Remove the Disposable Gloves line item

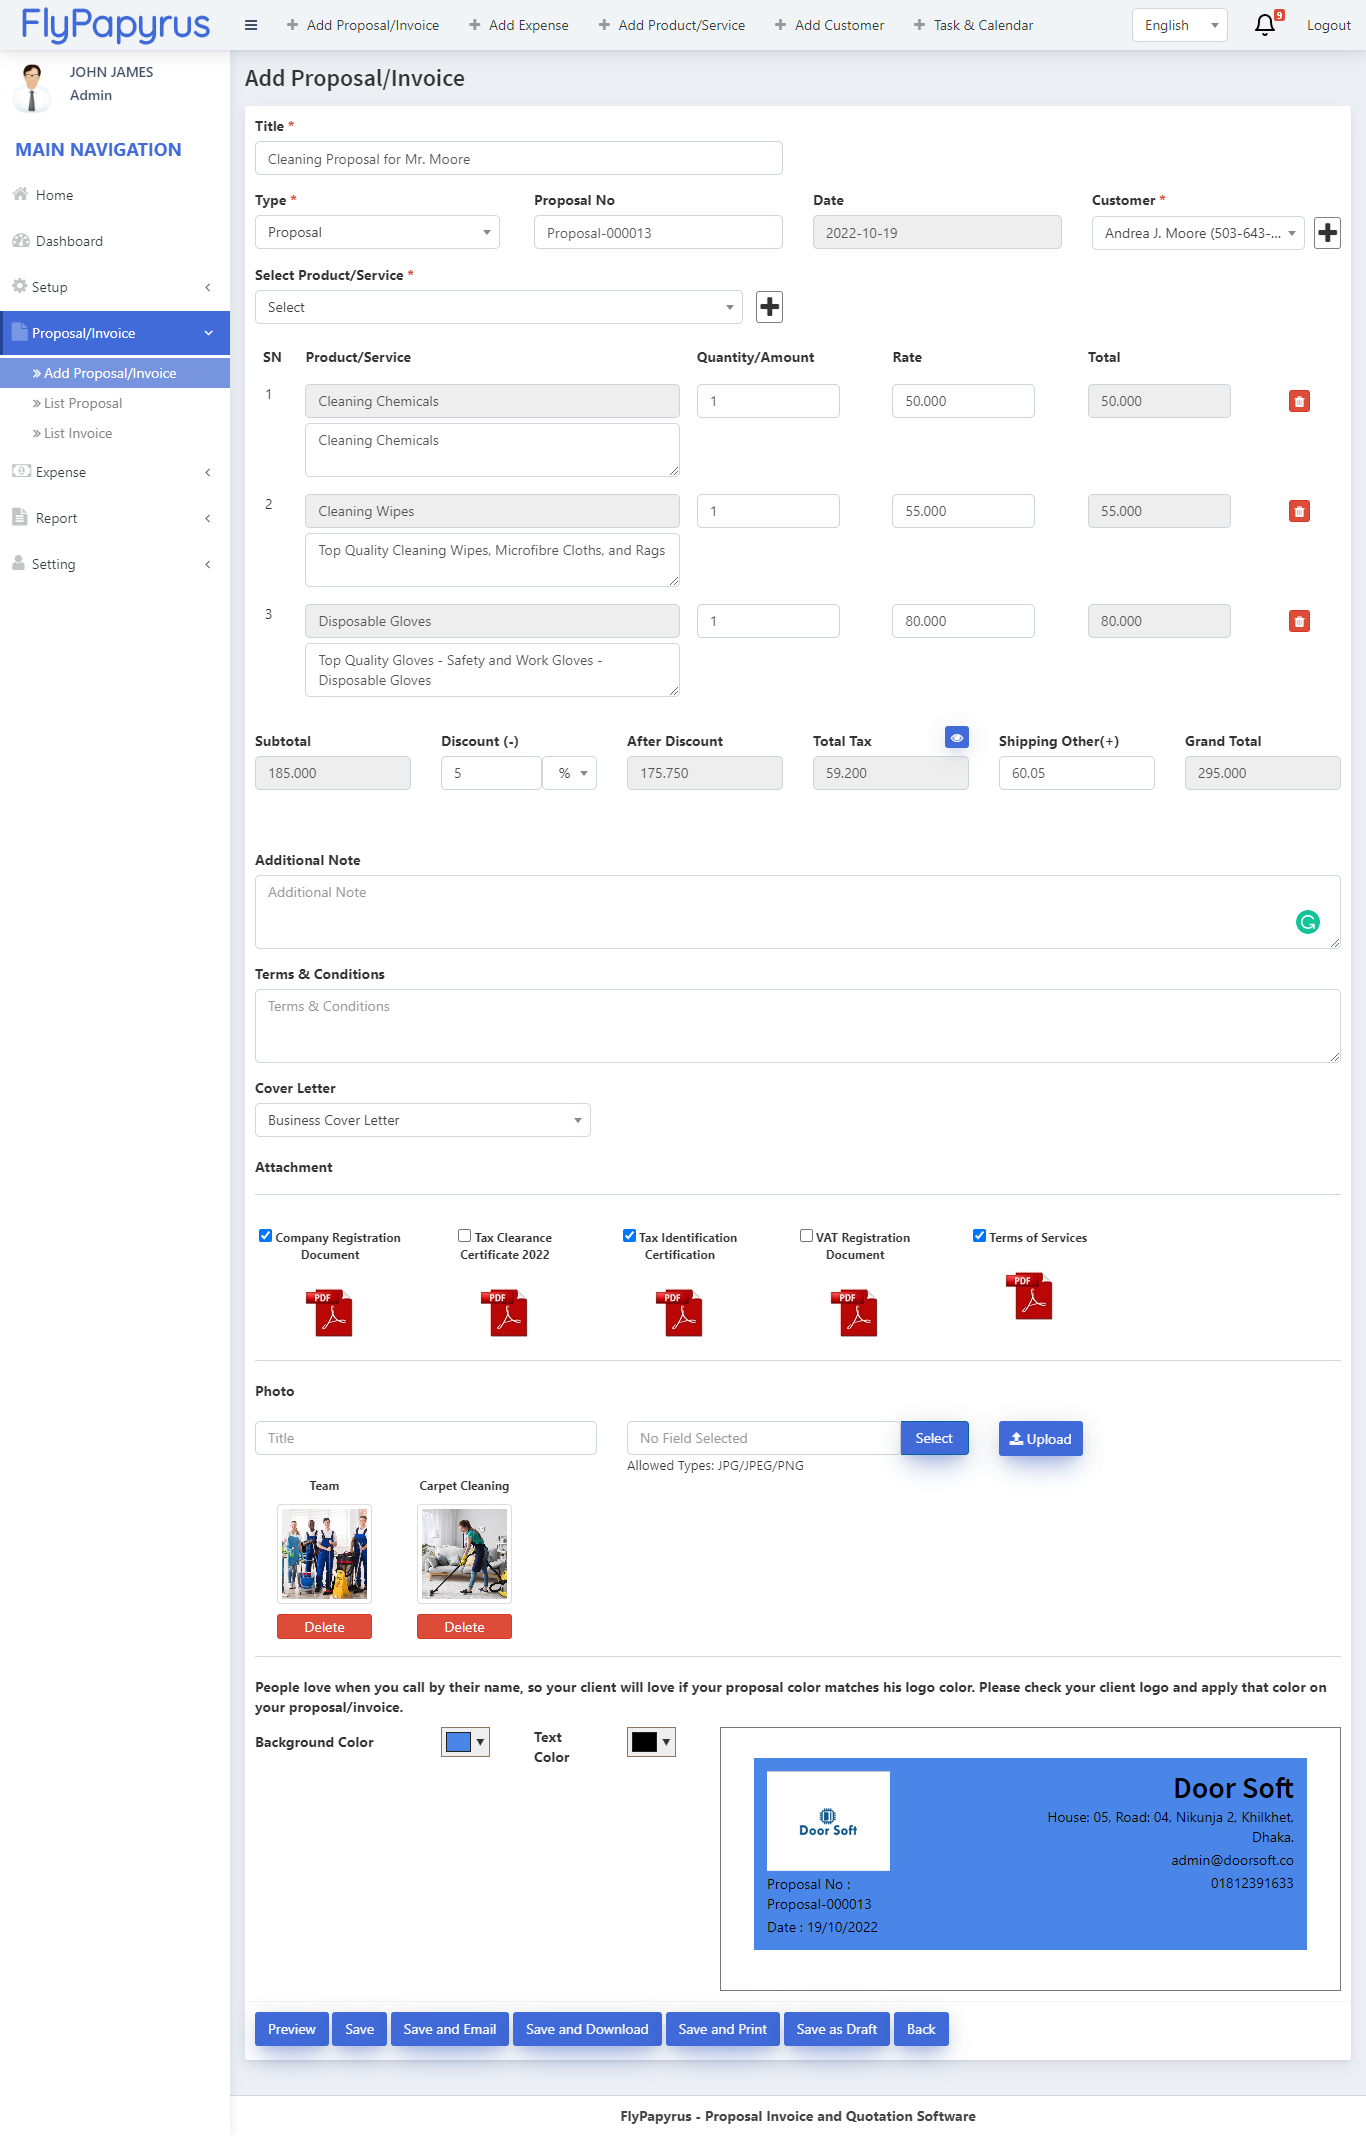pyautogui.click(x=1299, y=621)
